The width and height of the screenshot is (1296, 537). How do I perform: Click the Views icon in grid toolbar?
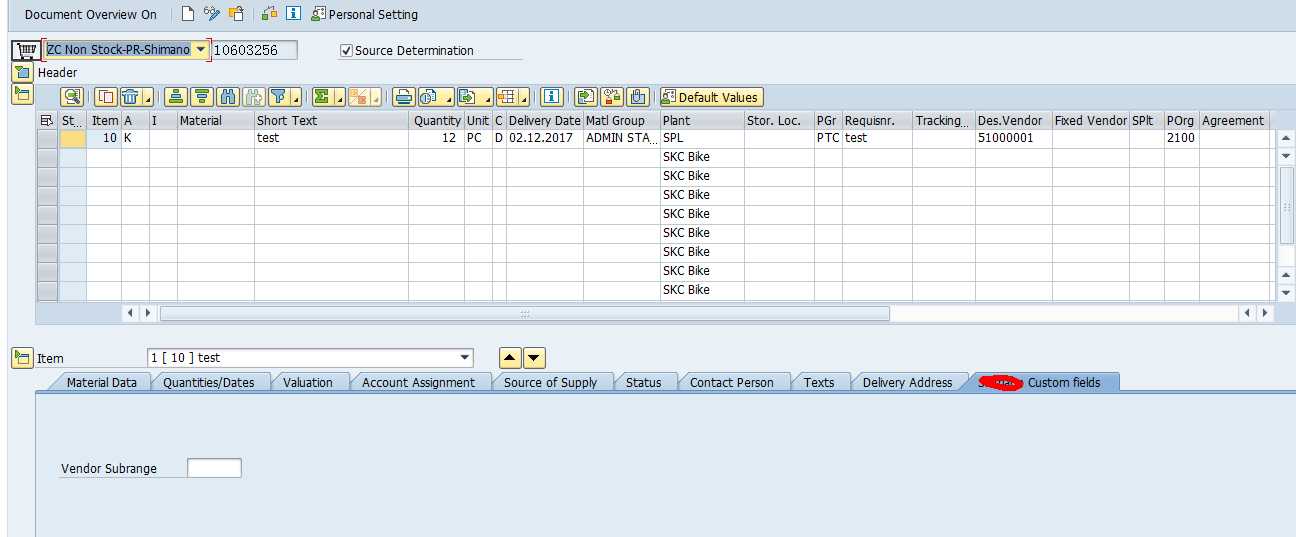click(430, 97)
